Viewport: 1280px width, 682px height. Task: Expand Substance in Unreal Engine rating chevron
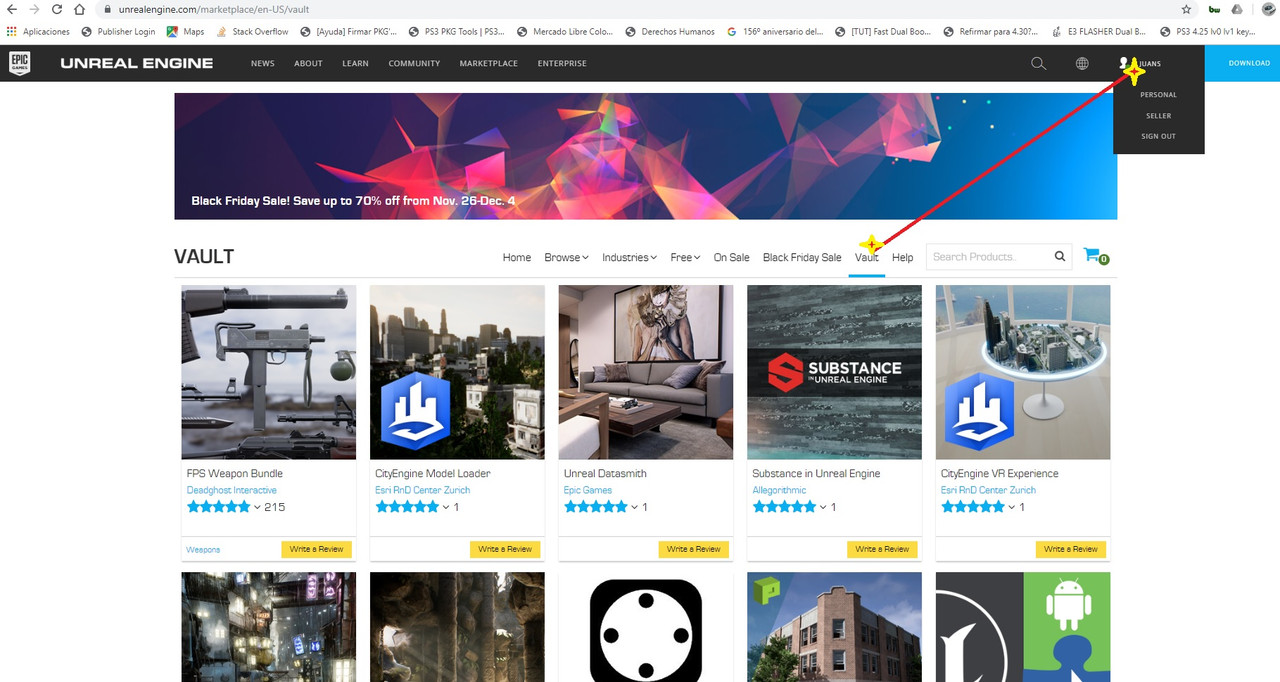823,507
